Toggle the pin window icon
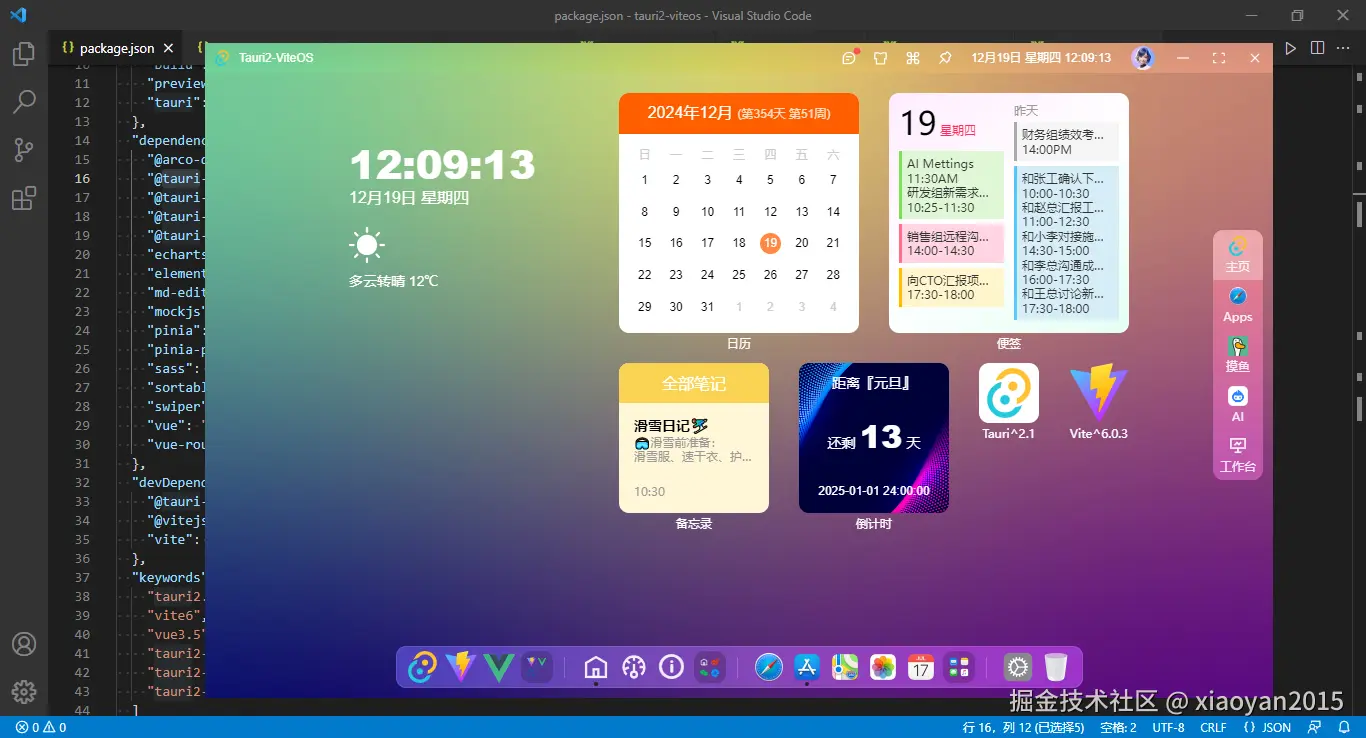The image size is (1366, 738). pos(945,58)
